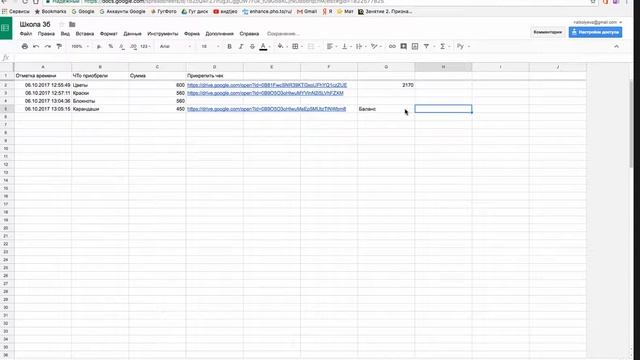Click the Print icon in toolbar
Screen dimensions: 640x360
point(25,47)
